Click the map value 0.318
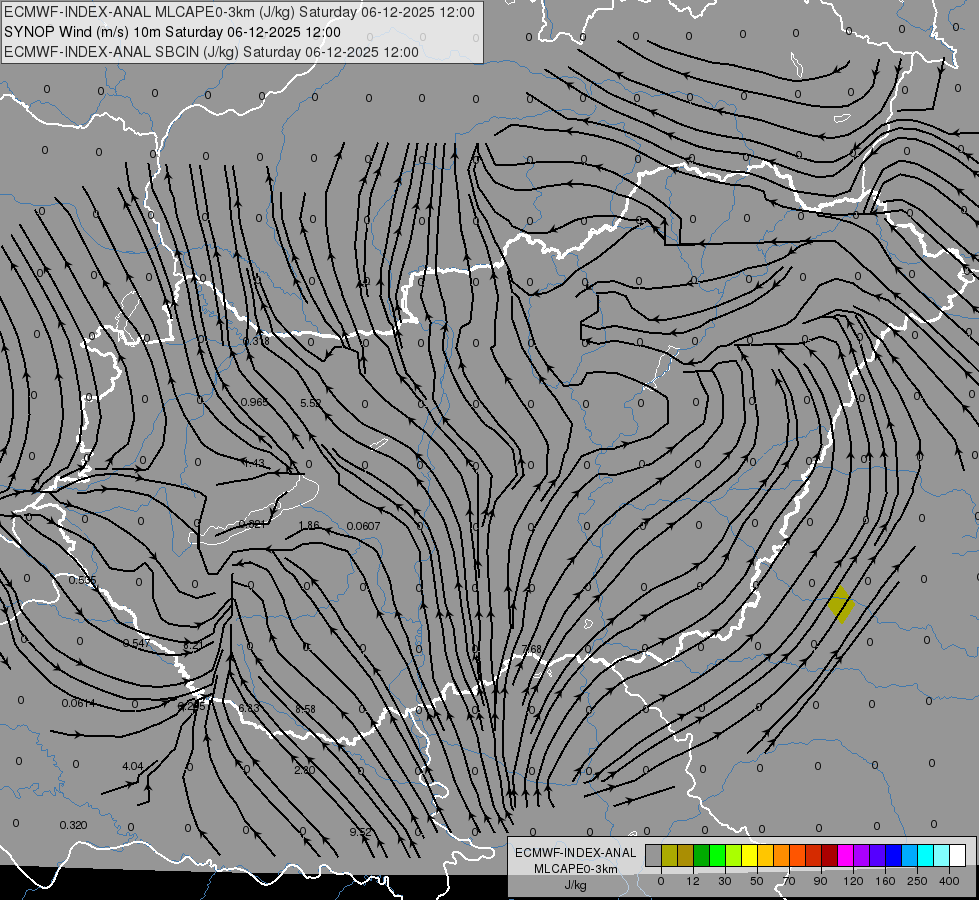This screenshot has height=900, width=979. point(256,341)
